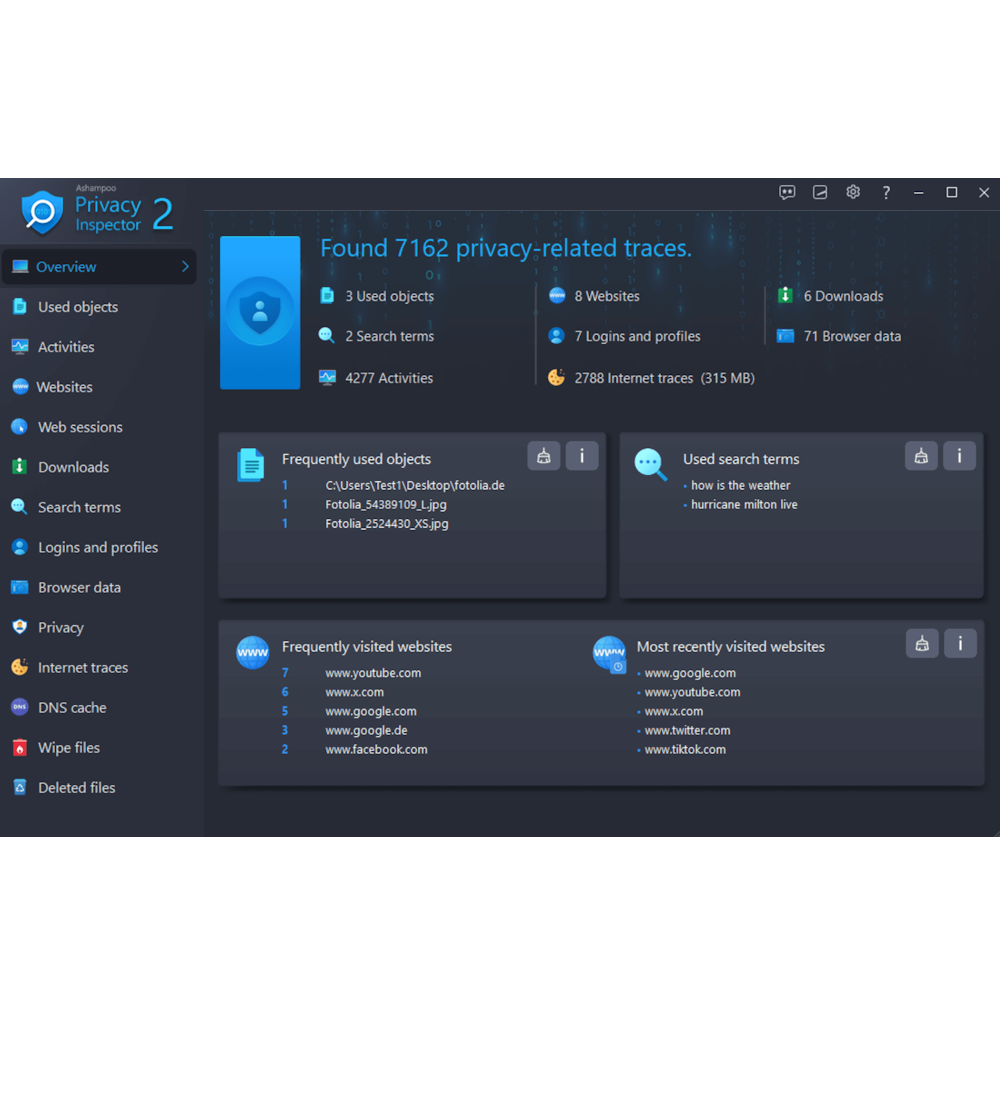Click the 7 Logins and profiles summary
The height and width of the screenshot is (1100, 1000).
[x=636, y=336]
